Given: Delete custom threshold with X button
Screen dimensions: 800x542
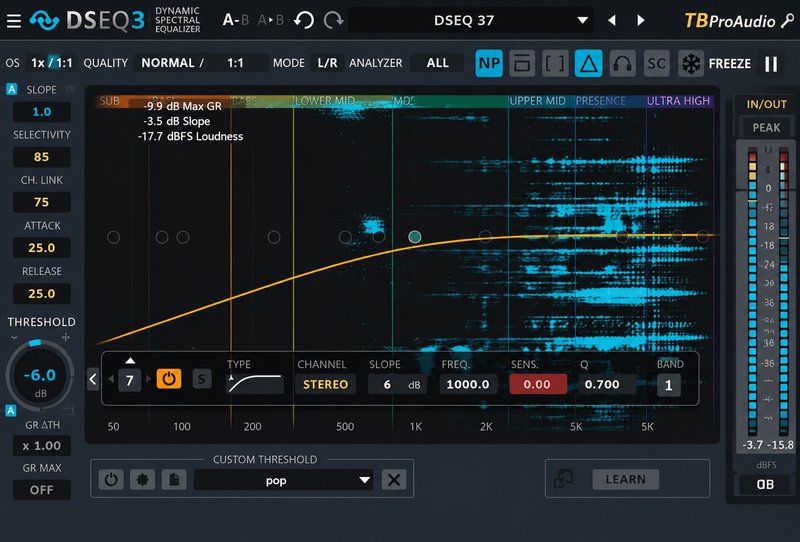Looking at the screenshot, I should pyautogui.click(x=394, y=480).
